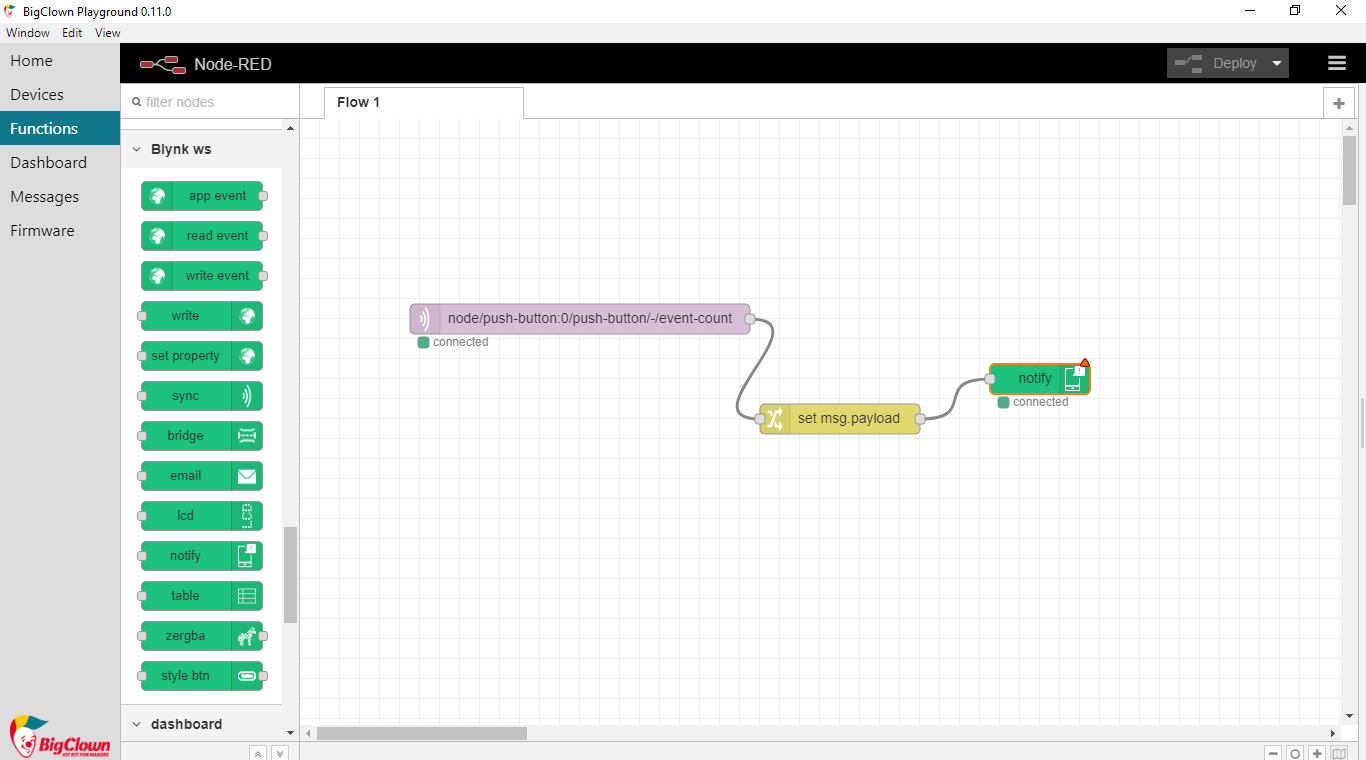The width and height of the screenshot is (1366, 760).
Task: Click connected status under the MQTT node
Action: click(453, 342)
